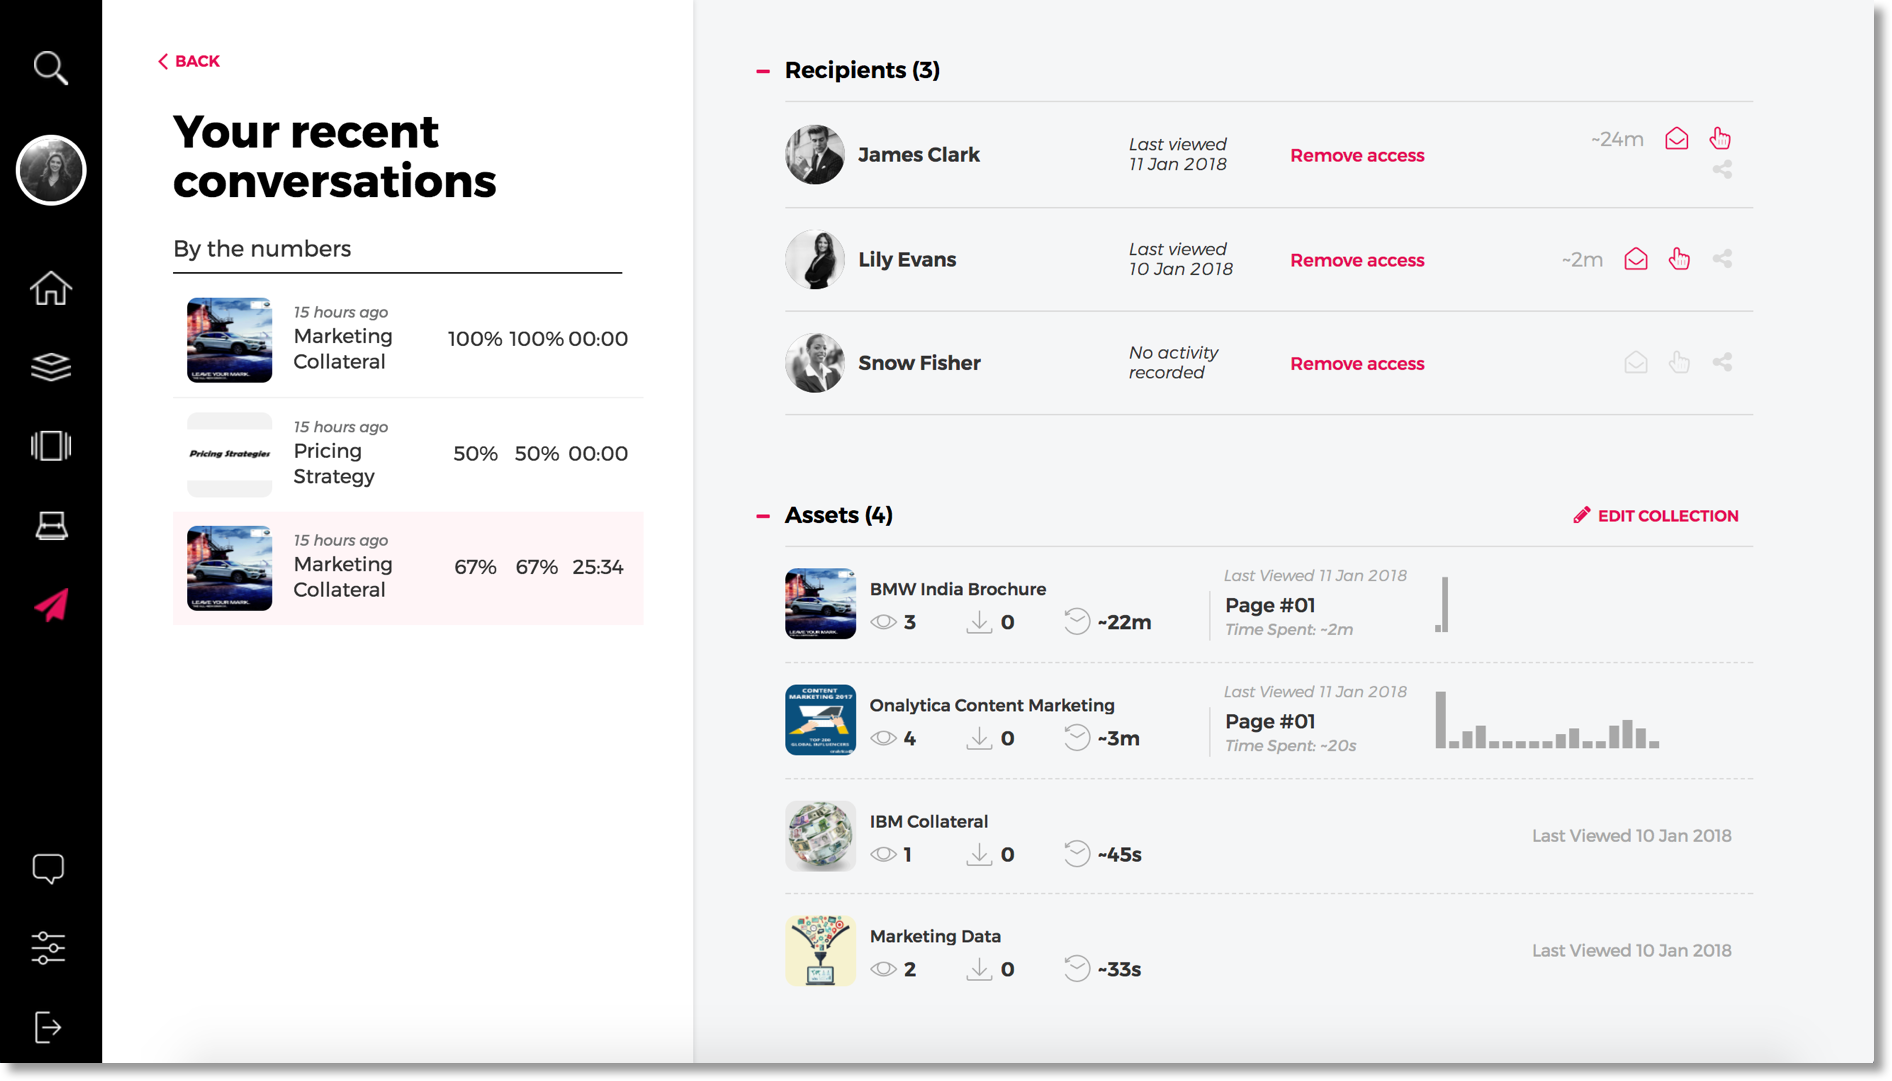1892x1081 pixels.
Task: Select the Pricing Strategy conversation
Action: tap(408, 454)
